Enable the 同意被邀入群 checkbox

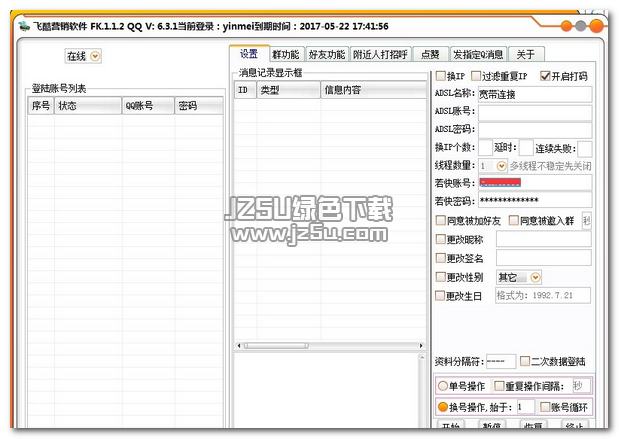coord(513,220)
